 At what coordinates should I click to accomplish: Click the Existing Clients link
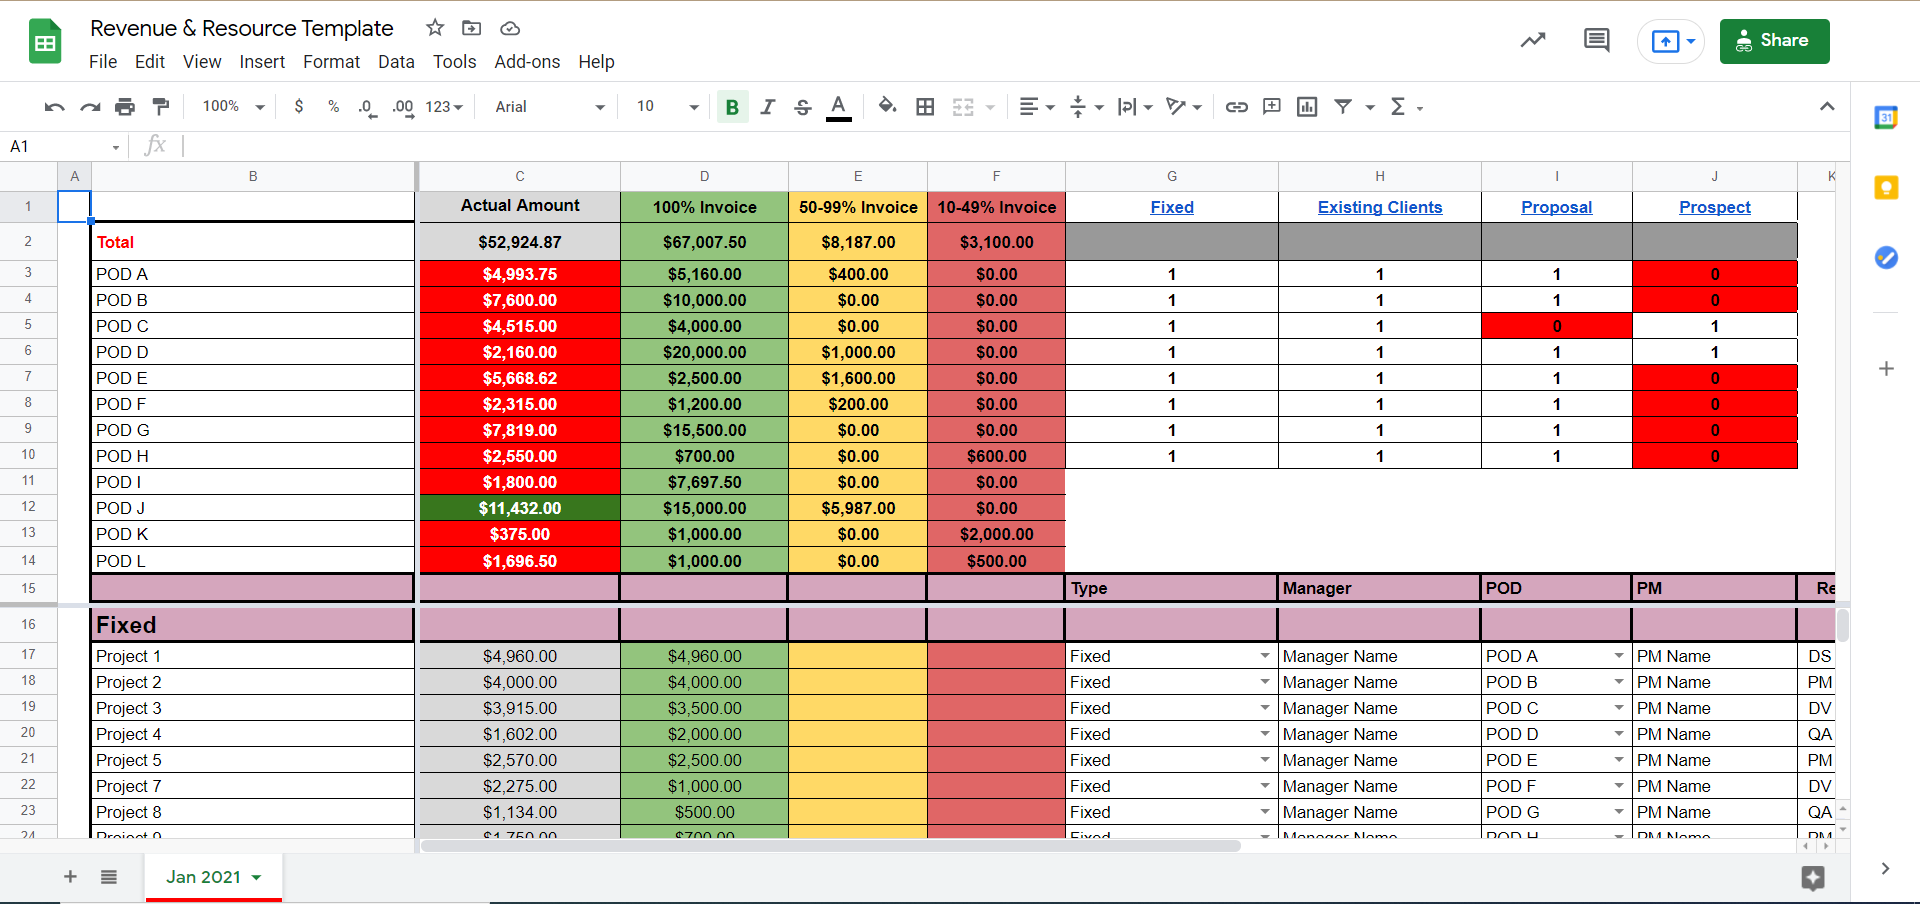[1380, 207]
